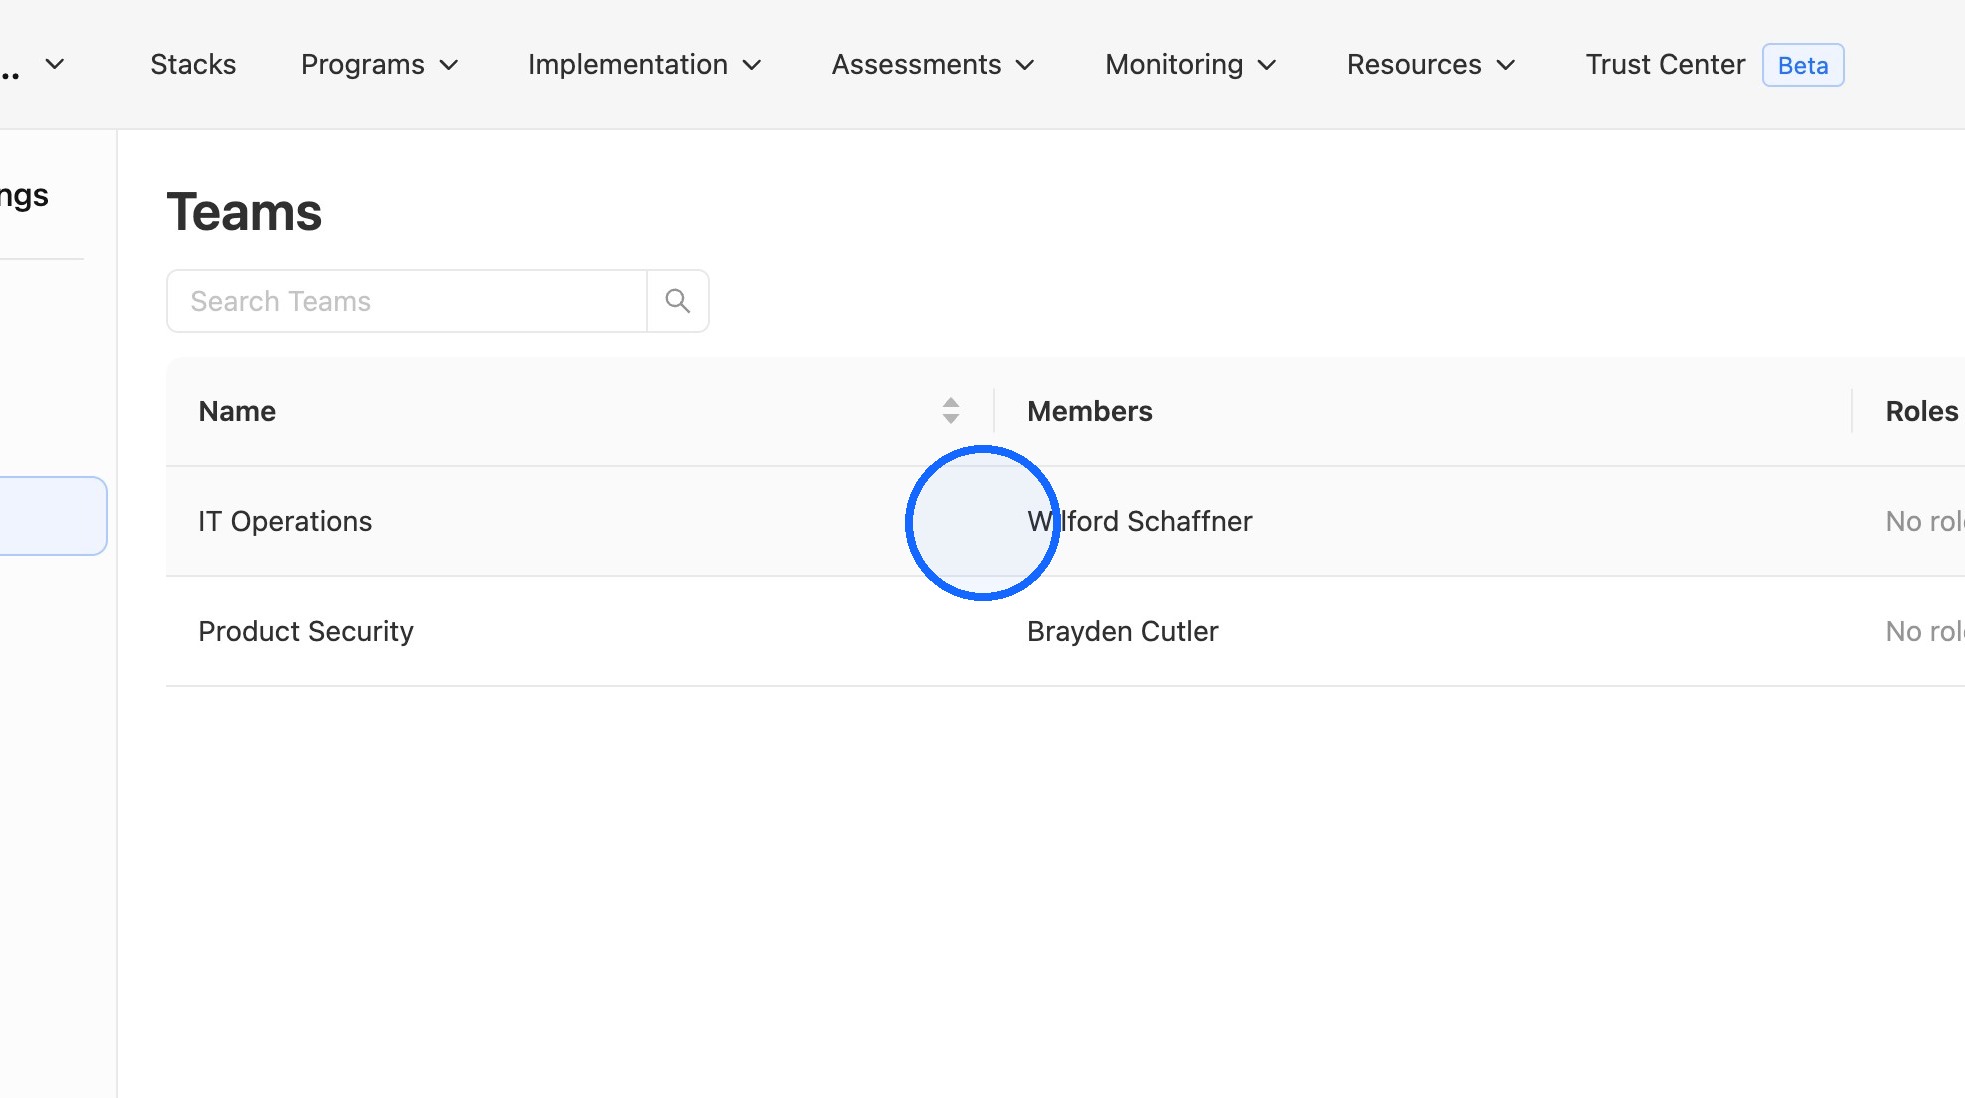Focus the Search Teams input field
This screenshot has width=1965, height=1098.
pos(407,301)
